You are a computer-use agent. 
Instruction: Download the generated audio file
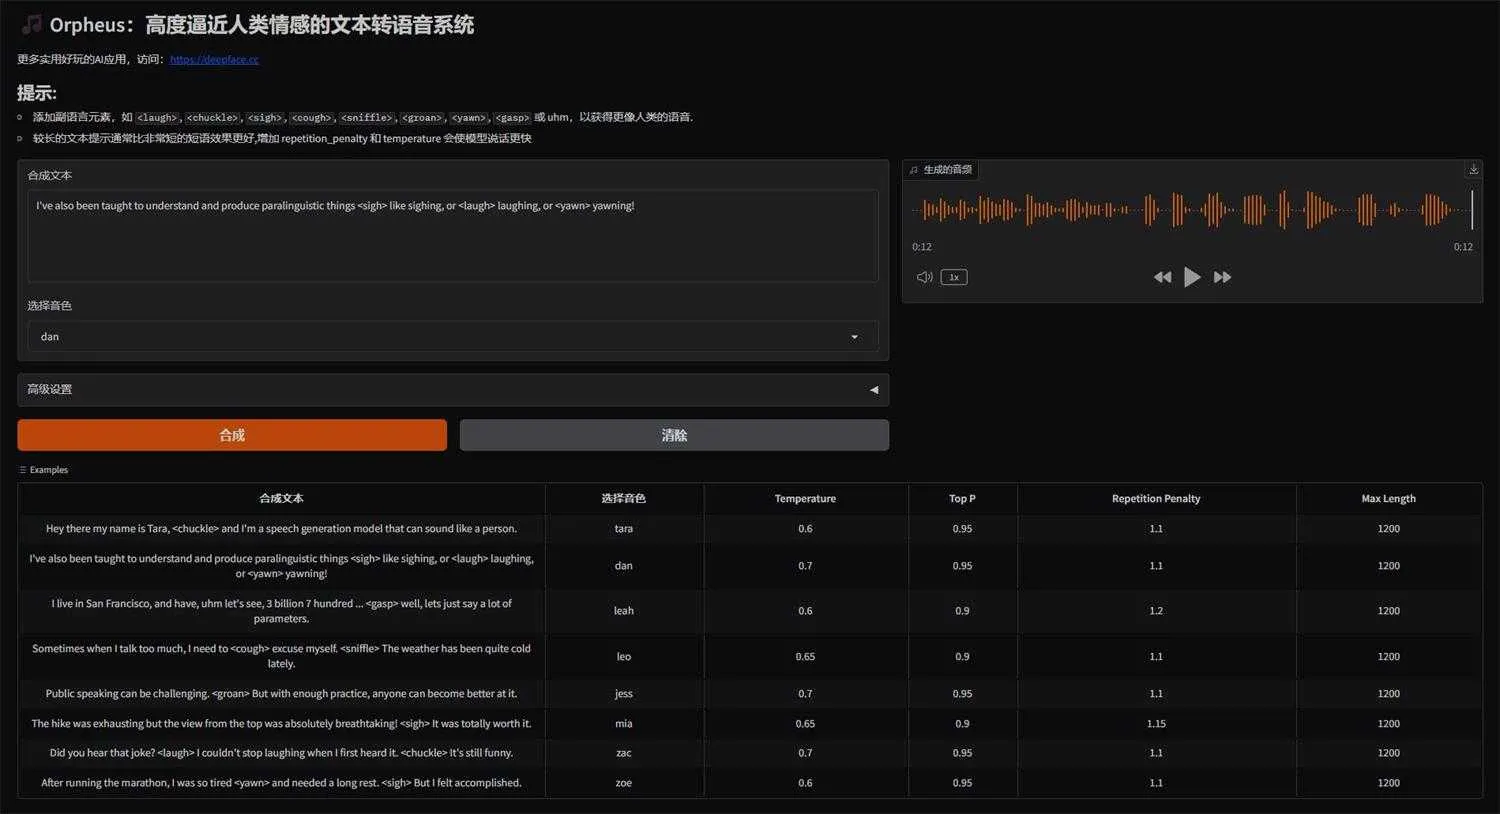1473,169
